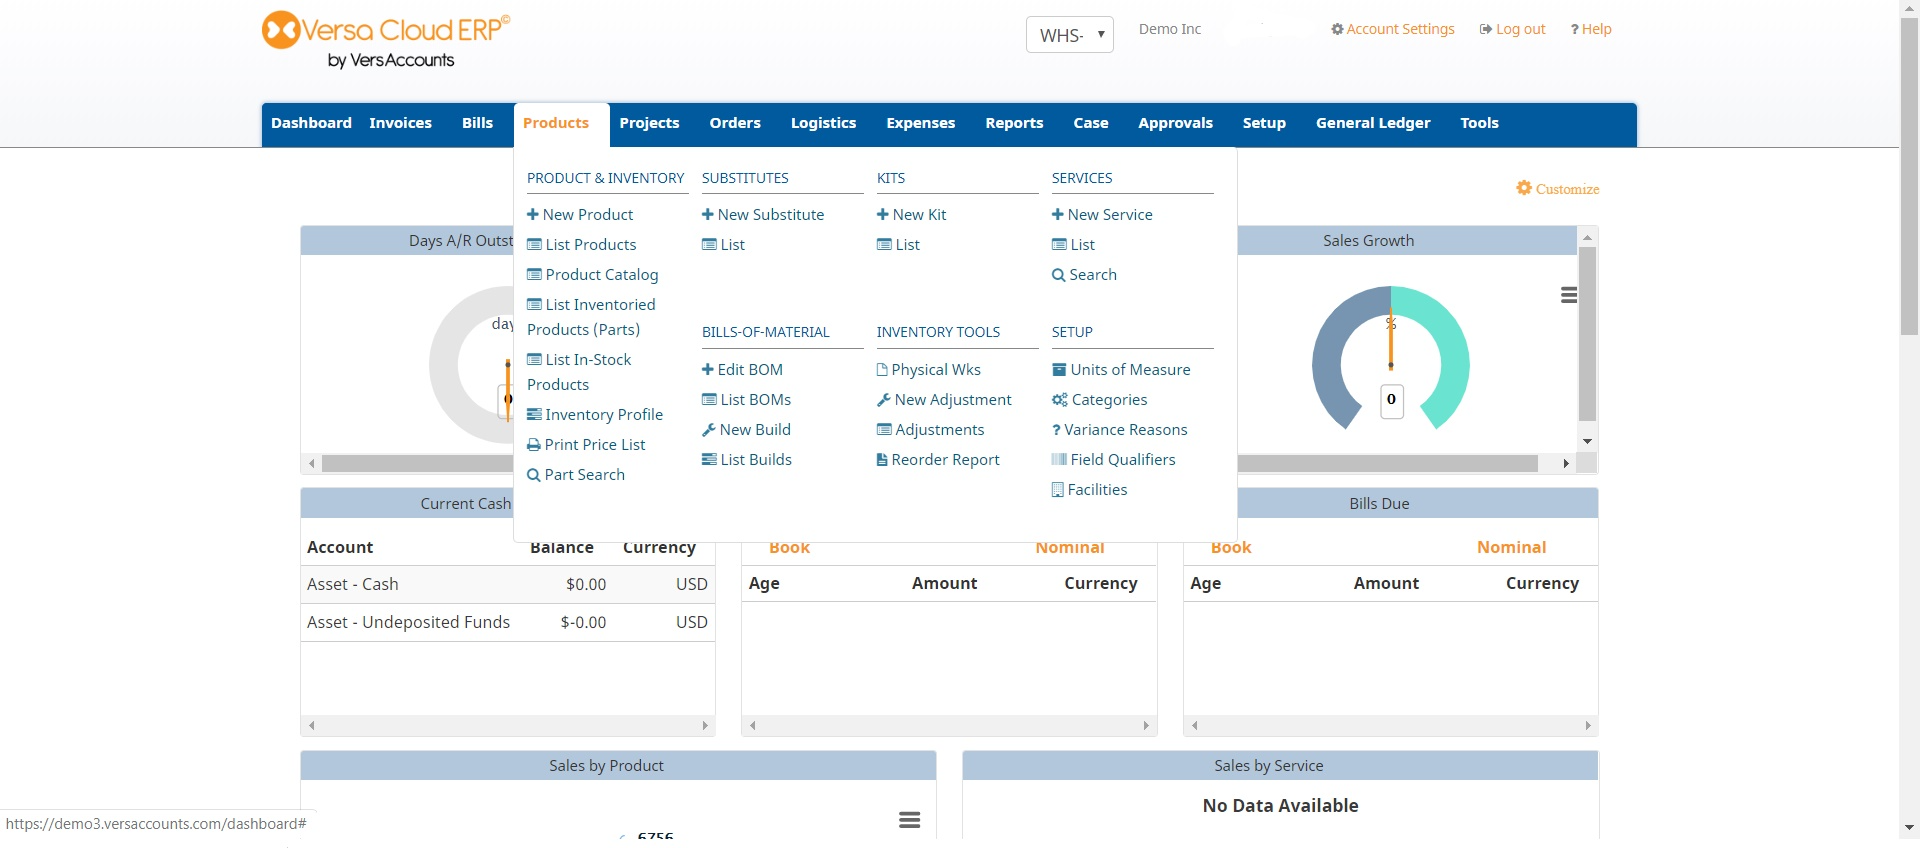Expand the WHS- warehouse dropdown
This screenshot has width=1920, height=848.
(x=1070, y=35)
